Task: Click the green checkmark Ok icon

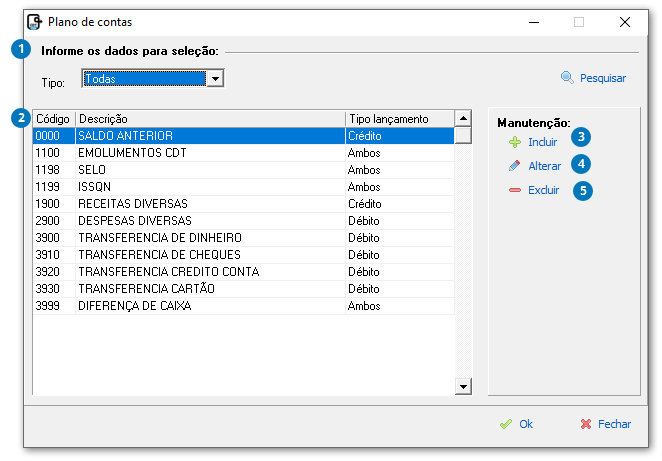Action: coord(506,424)
